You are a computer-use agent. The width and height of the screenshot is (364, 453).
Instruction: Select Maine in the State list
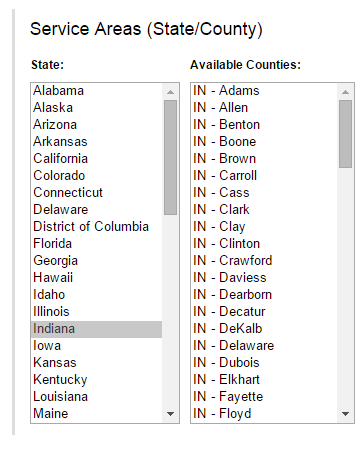(96, 414)
